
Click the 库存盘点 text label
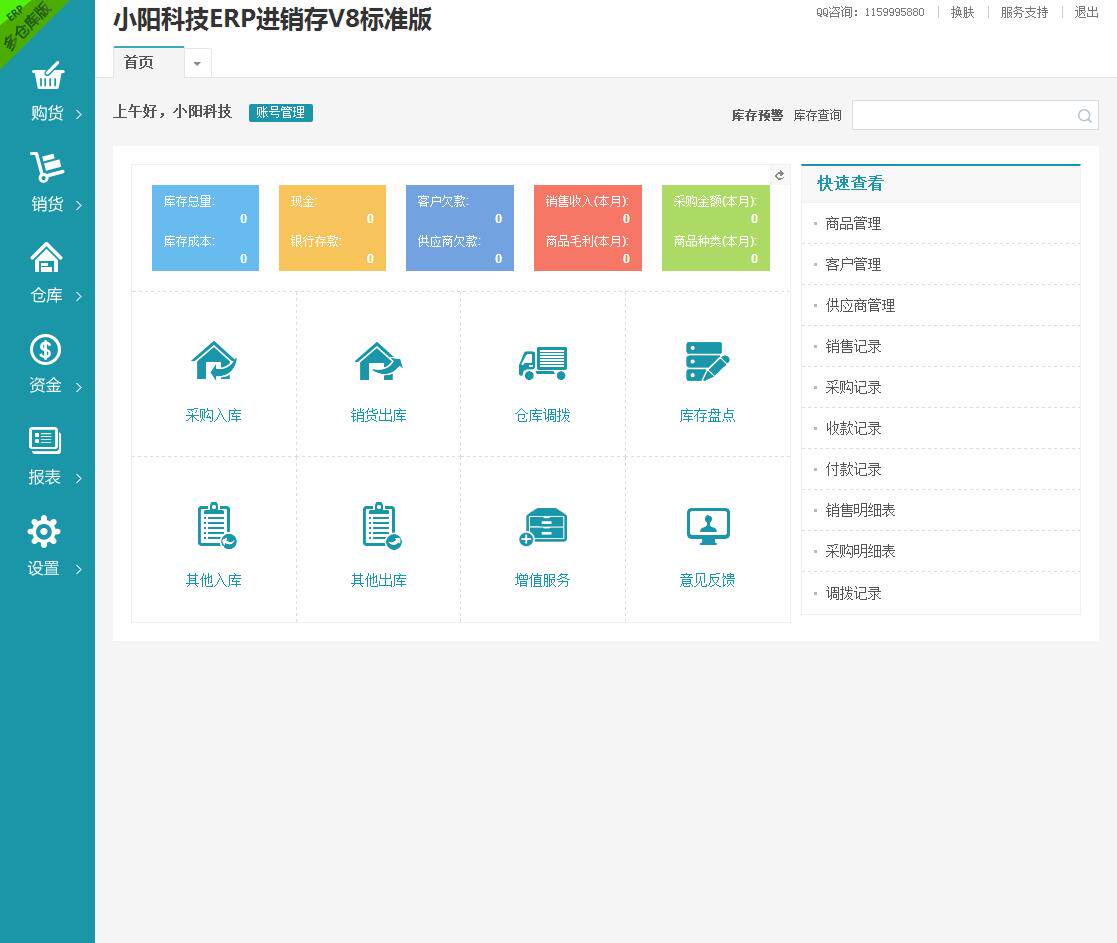(707, 415)
